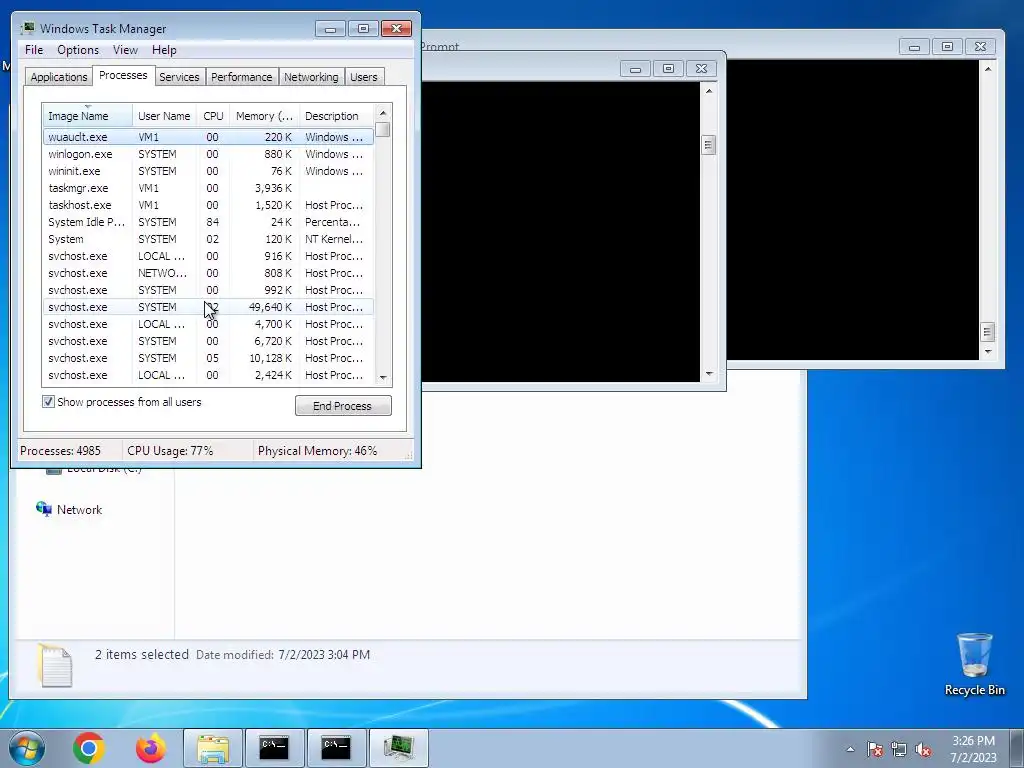The height and width of the screenshot is (768, 1024).
Task: Select taskmgr.exe process row
Action: click(x=208, y=188)
